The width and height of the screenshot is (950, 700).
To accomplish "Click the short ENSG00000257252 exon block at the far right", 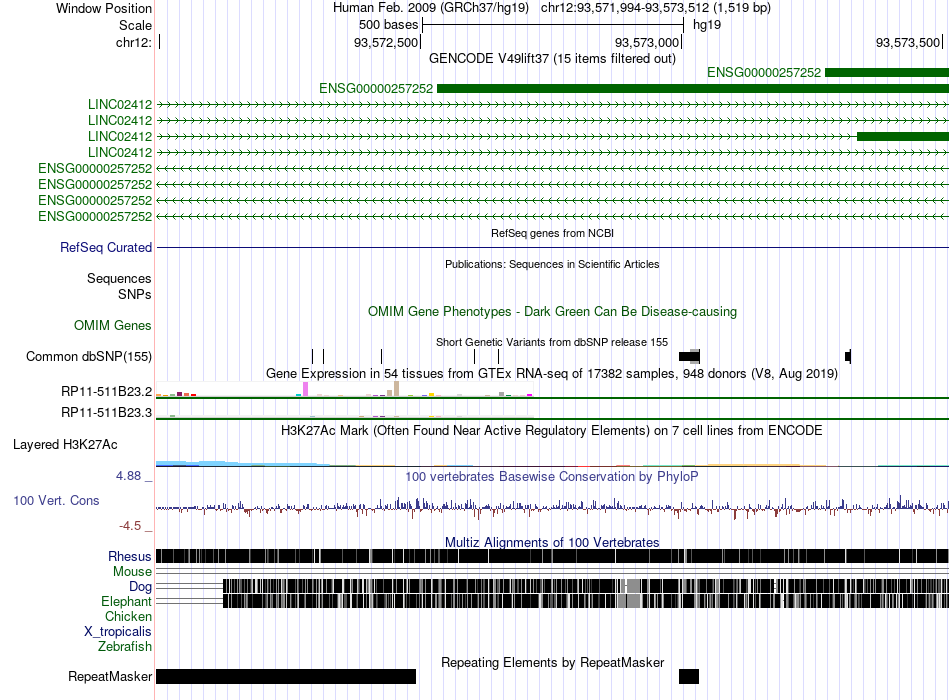I will coord(887,73).
